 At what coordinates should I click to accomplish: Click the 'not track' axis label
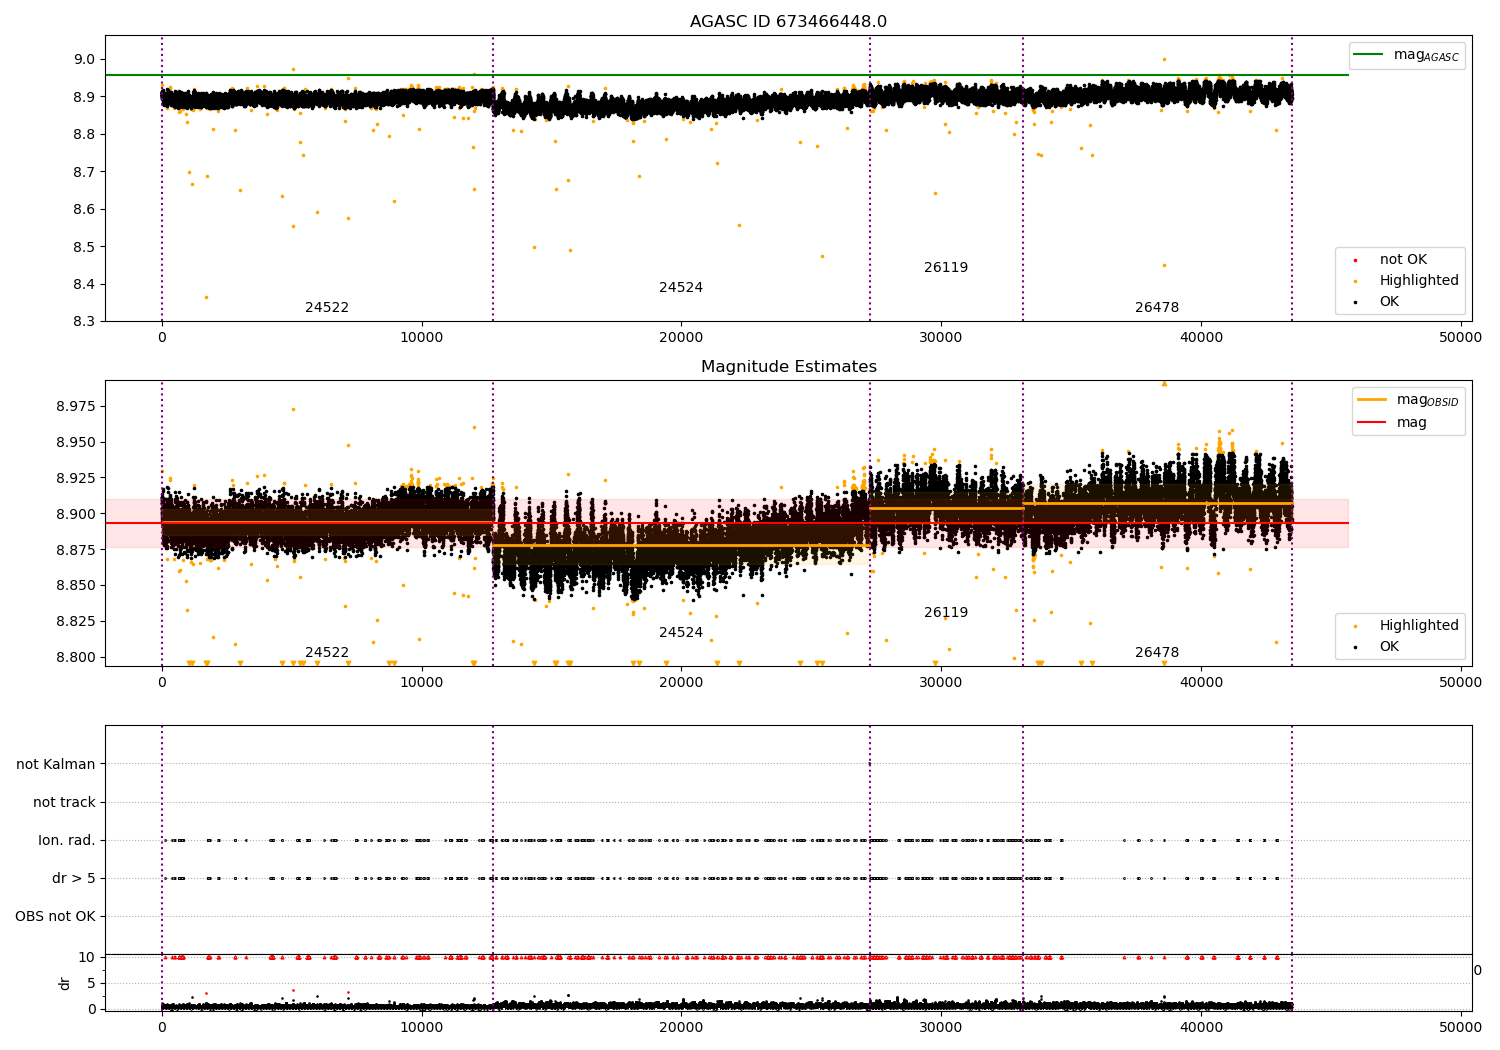pos(64,802)
